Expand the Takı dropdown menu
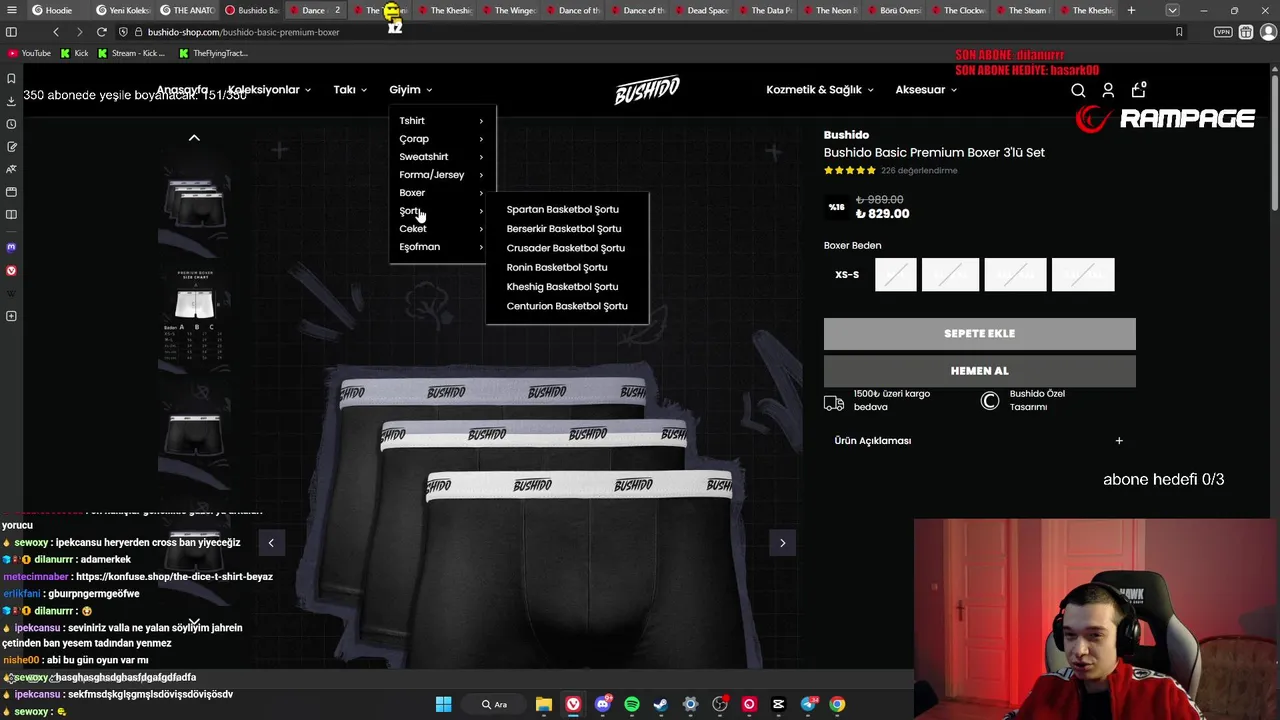The height and width of the screenshot is (720, 1280). click(x=350, y=90)
